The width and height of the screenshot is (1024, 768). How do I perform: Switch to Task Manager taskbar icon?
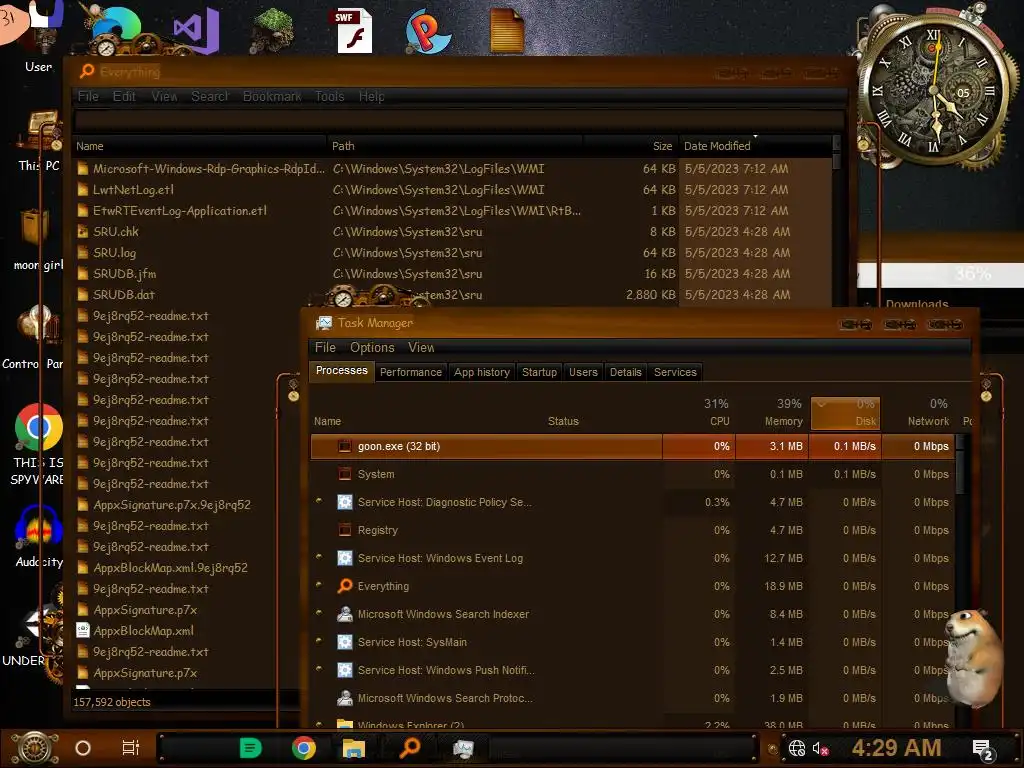click(x=463, y=748)
